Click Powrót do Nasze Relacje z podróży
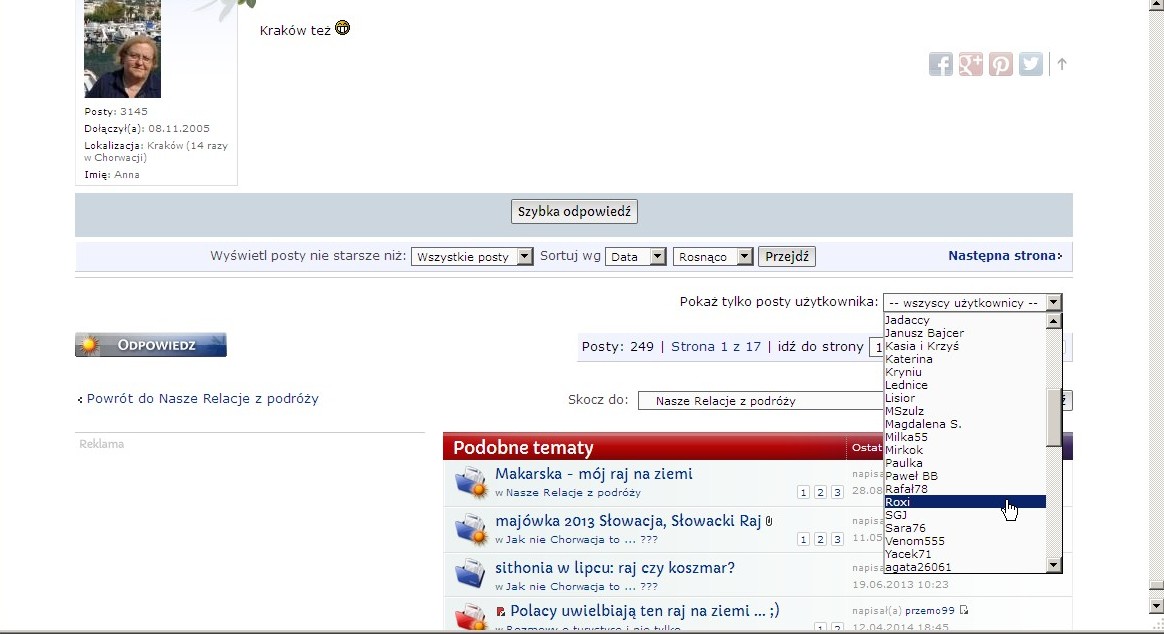The image size is (1164, 634). point(202,398)
